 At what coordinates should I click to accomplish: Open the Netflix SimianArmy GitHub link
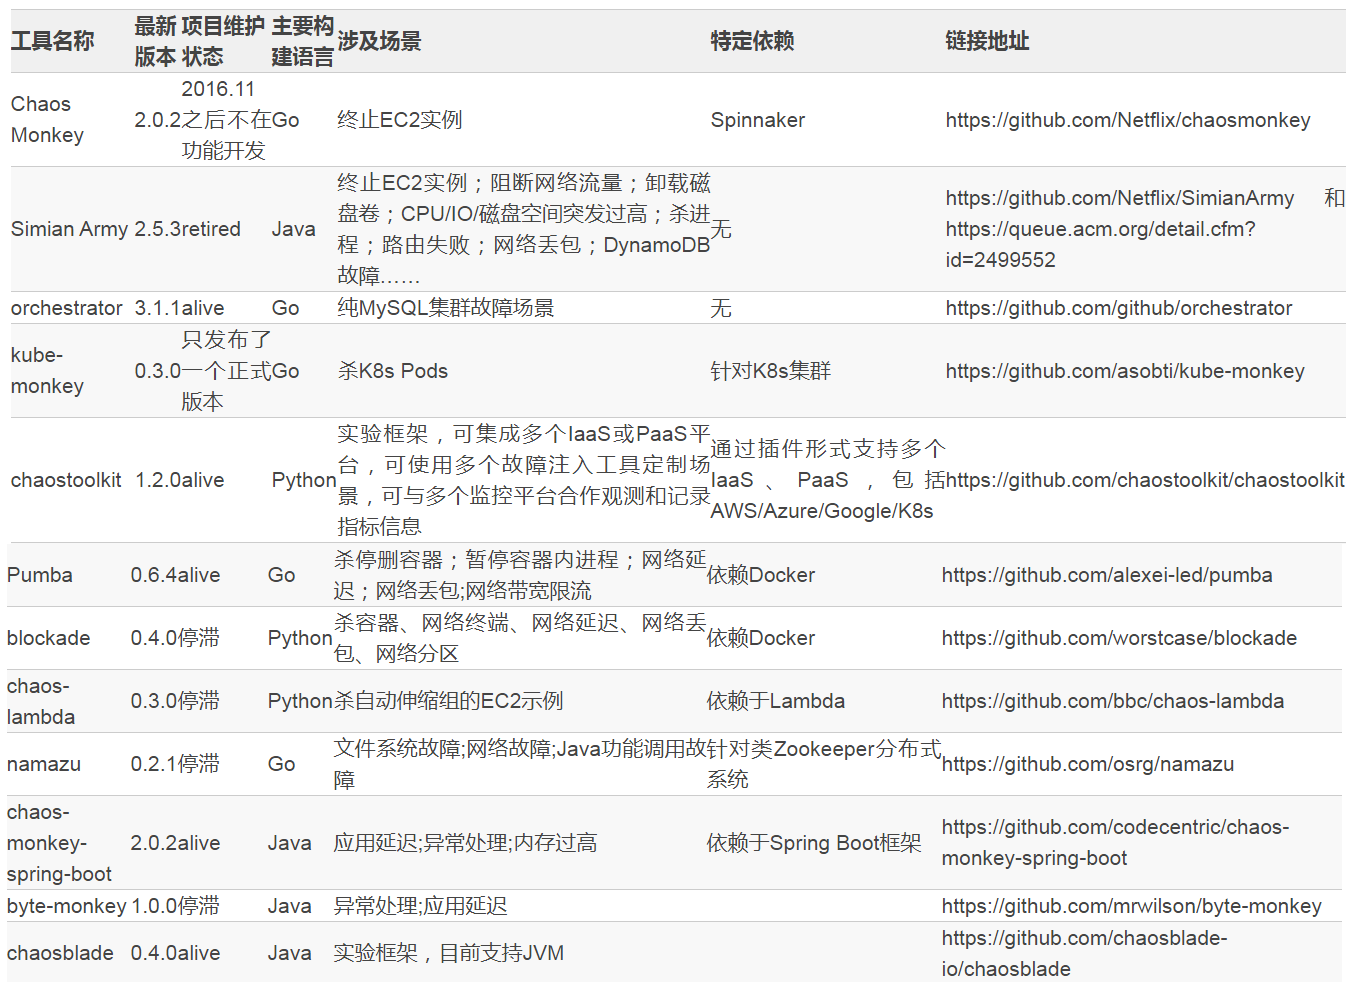(x=1120, y=198)
